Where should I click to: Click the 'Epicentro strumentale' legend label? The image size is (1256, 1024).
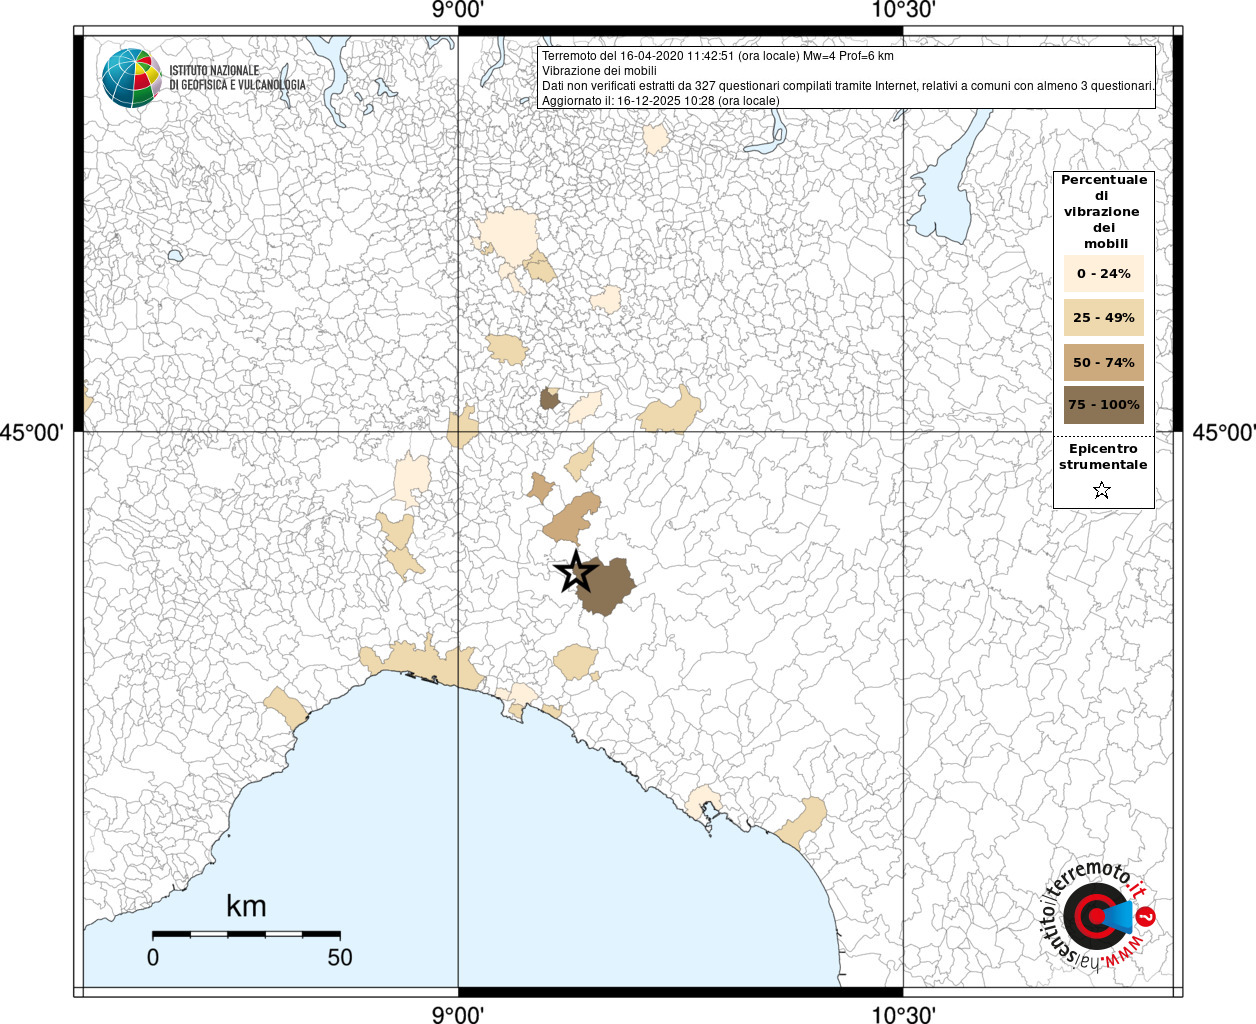(x=1103, y=456)
